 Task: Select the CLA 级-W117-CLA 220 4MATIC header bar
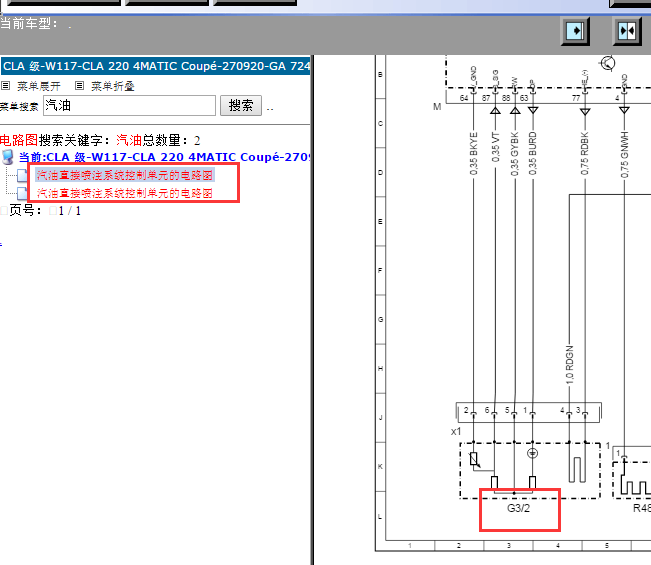[155, 66]
